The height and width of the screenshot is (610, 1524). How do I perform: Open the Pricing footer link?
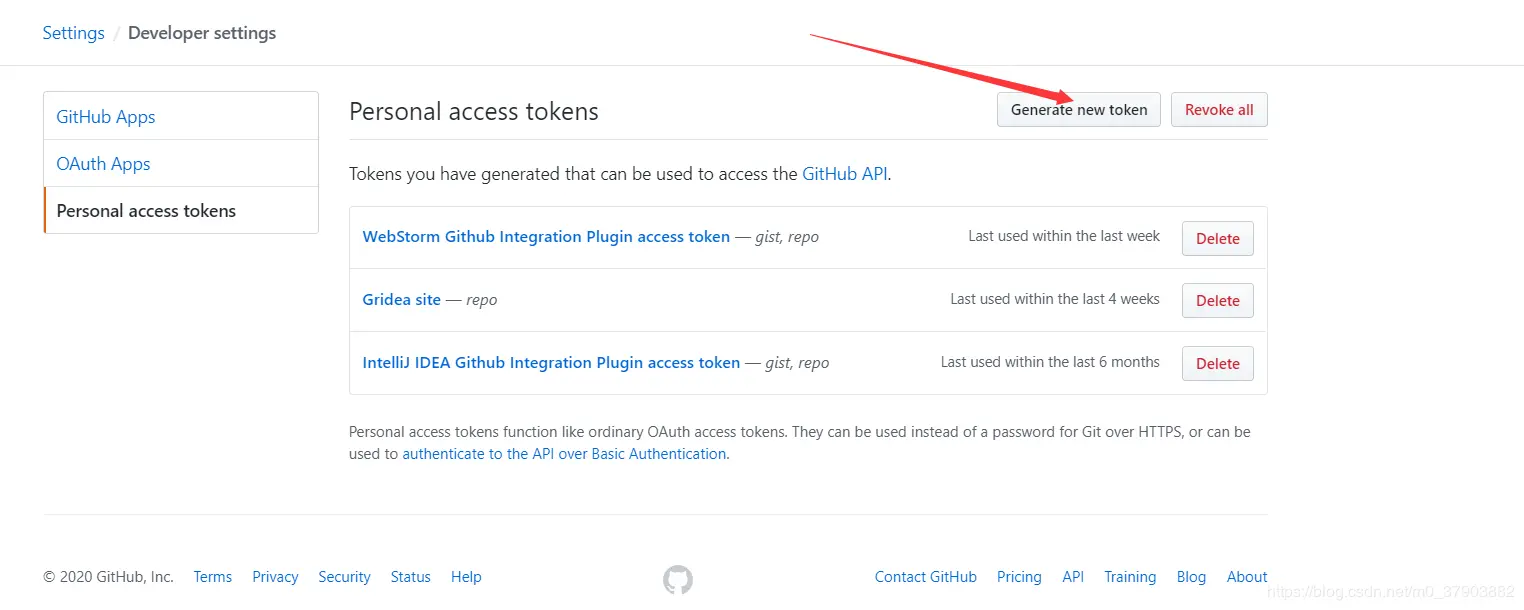pos(1019,577)
